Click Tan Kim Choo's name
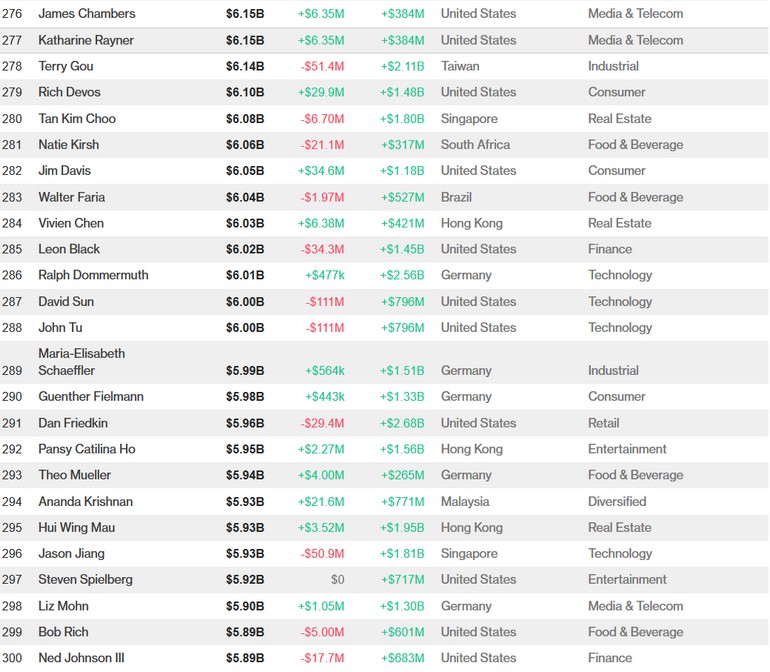Viewport: 770px width, 672px height. click(77, 118)
